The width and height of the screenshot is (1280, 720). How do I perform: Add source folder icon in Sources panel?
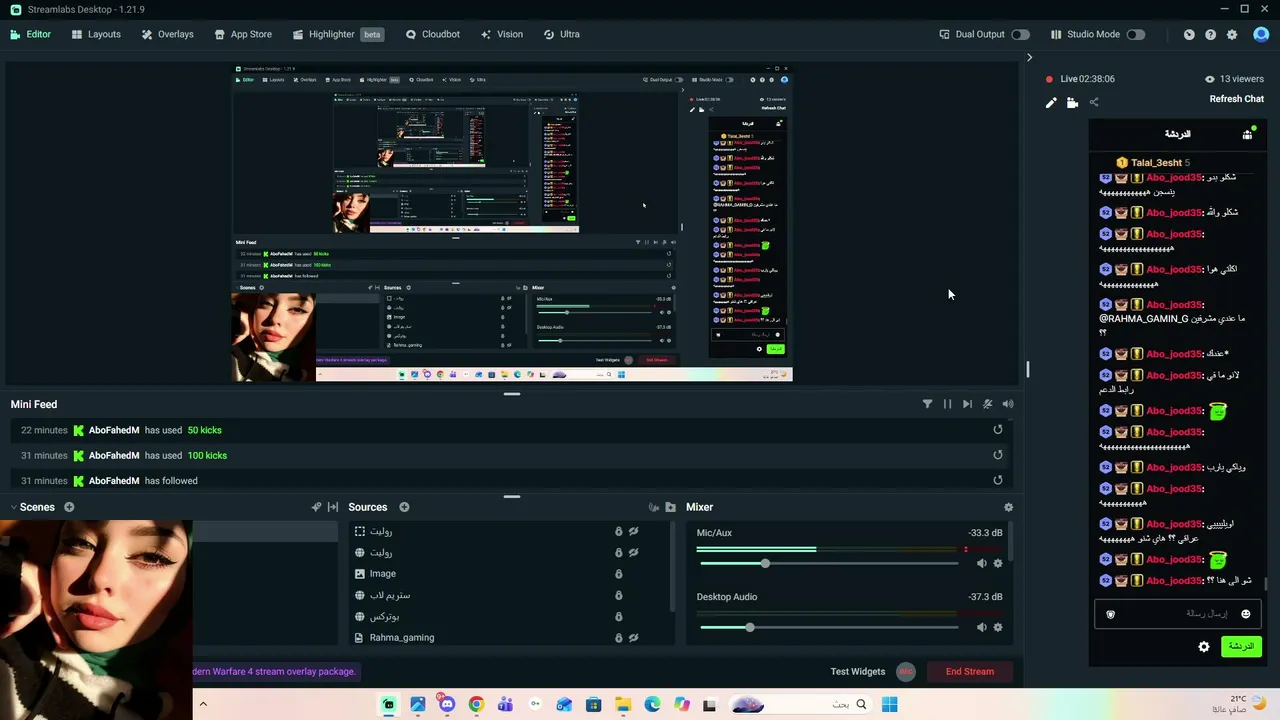click(x=670, y=507)
